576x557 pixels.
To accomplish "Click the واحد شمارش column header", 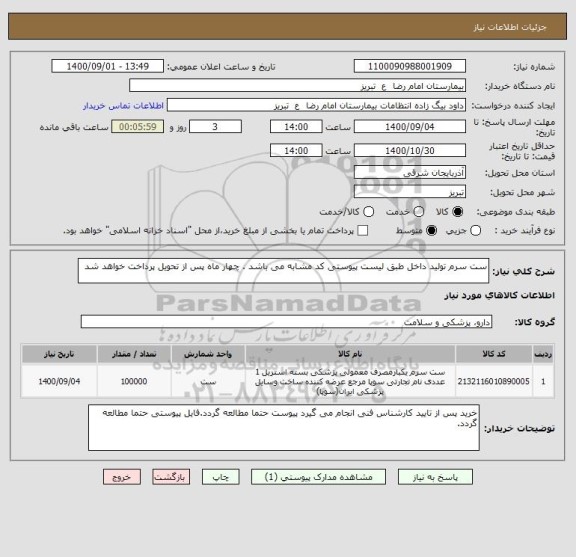I will [208, 354].
